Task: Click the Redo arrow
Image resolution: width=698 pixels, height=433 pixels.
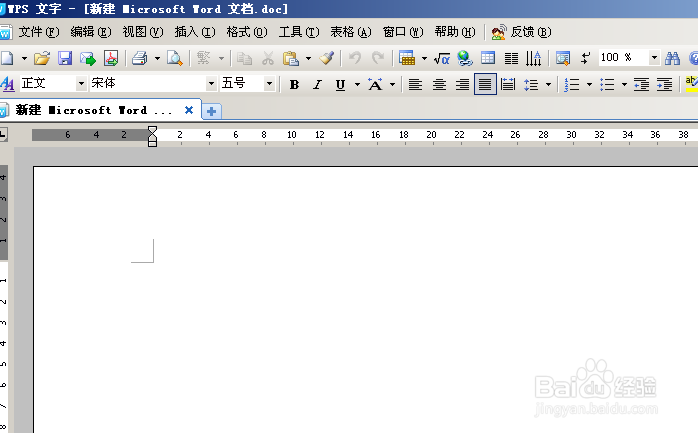Action: 378,58
